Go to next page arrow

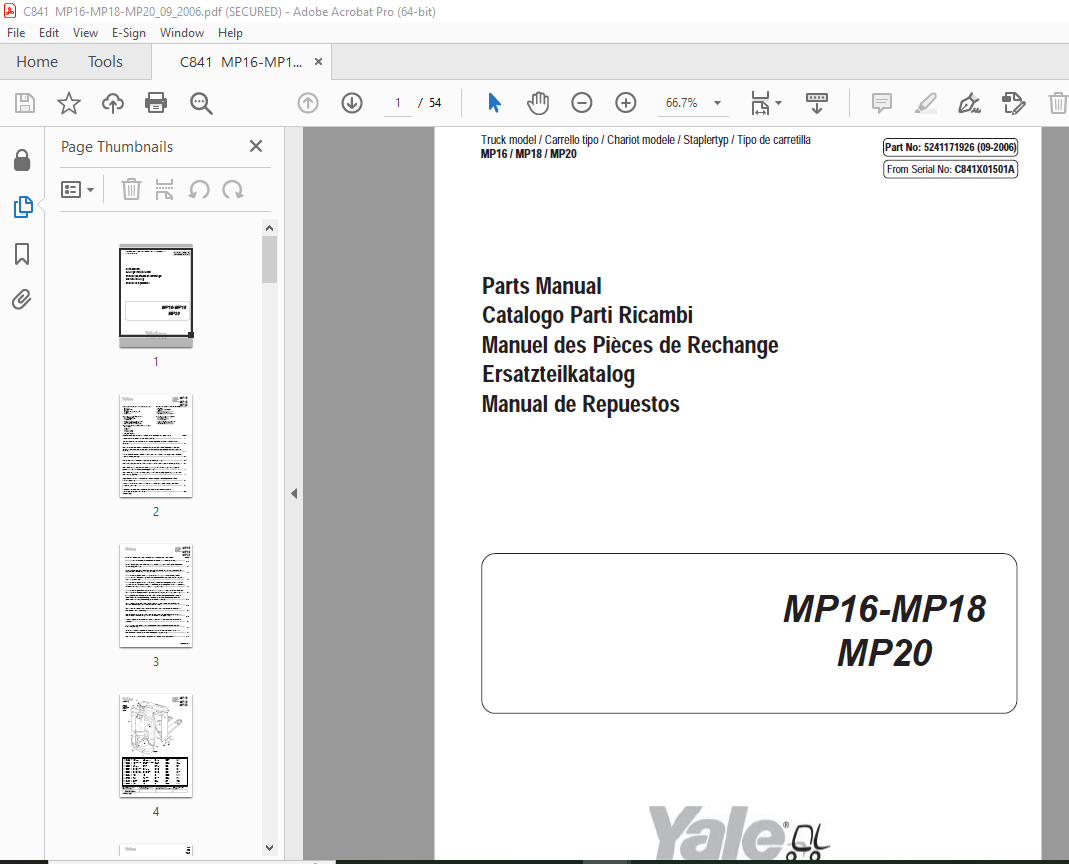point(352,103)
